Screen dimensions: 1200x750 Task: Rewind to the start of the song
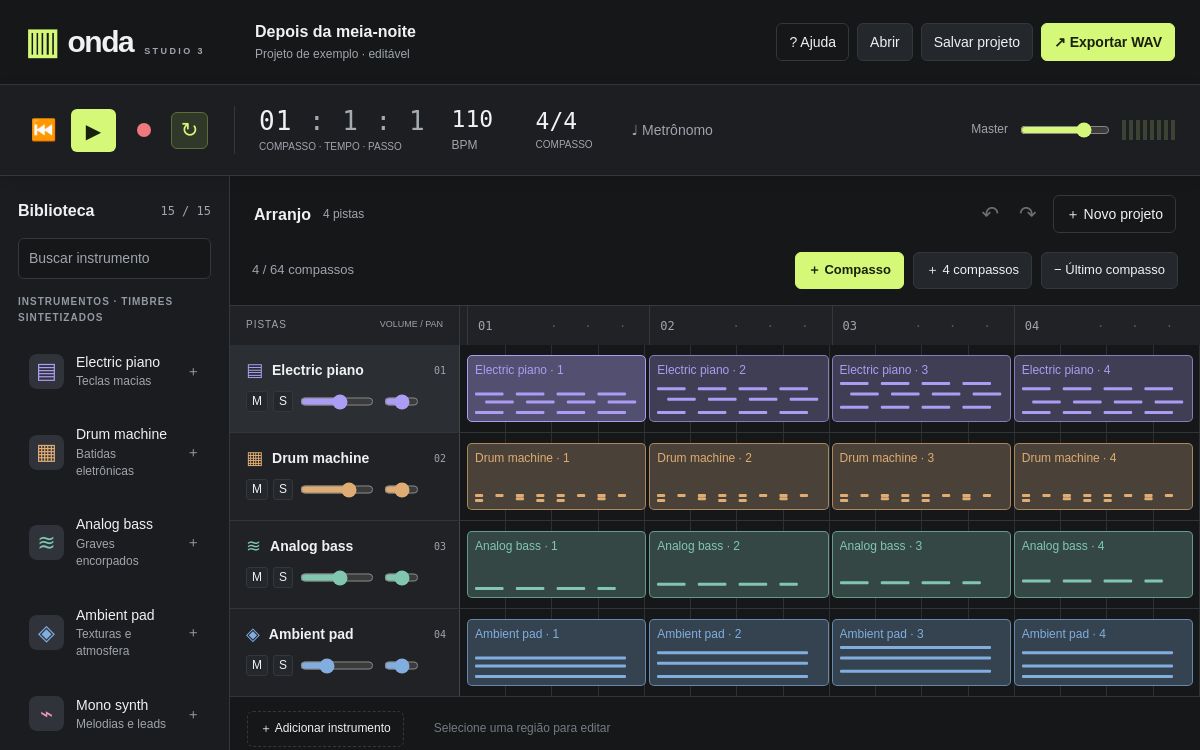pos(43,130)
